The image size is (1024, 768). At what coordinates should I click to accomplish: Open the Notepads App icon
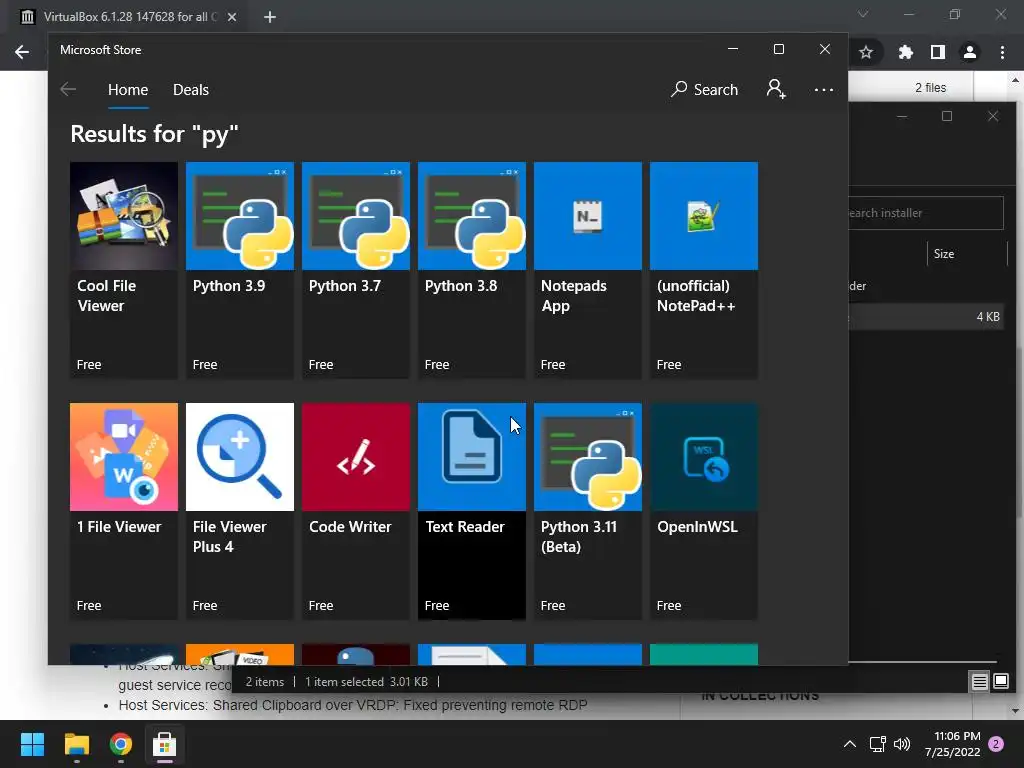[x=588, y=216]
